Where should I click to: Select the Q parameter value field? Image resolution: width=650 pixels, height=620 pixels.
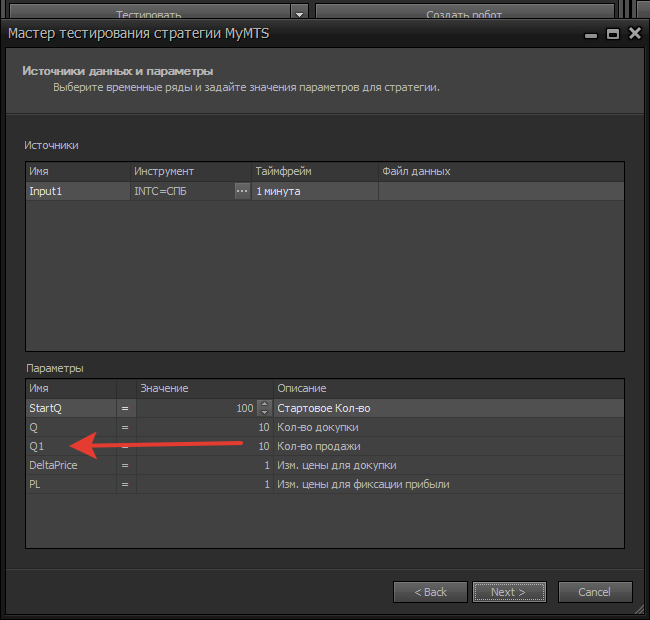pos(204,427)
